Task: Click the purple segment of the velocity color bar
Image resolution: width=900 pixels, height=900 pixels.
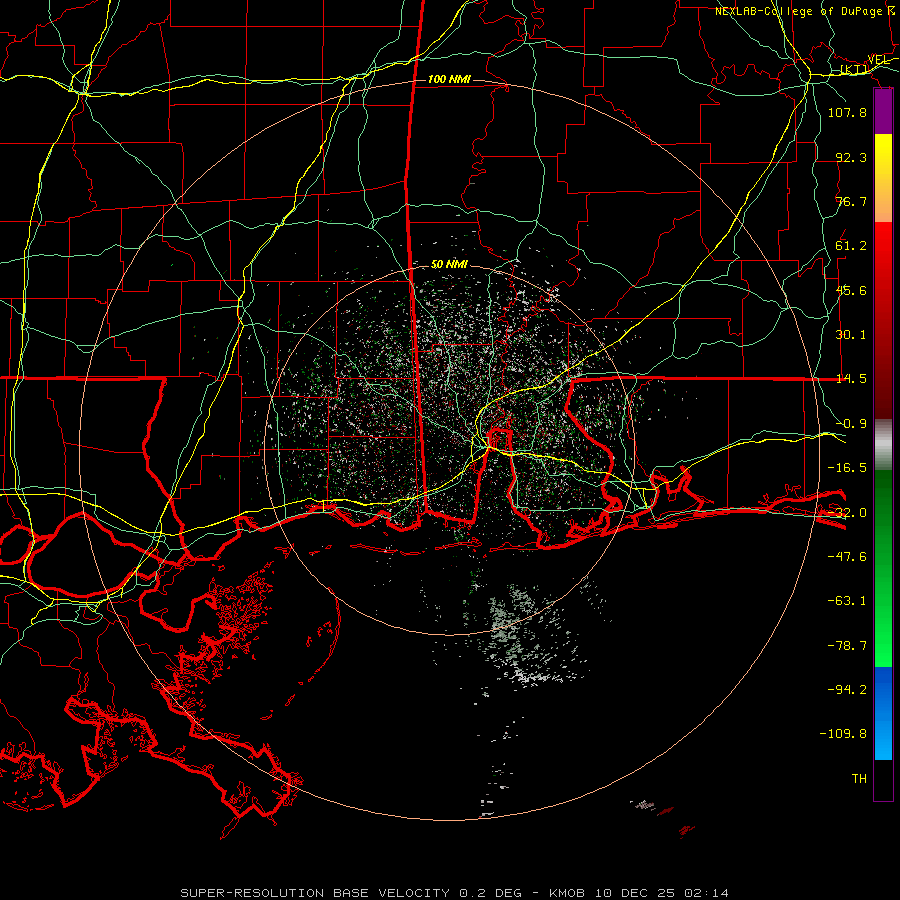Action: [883, 112]
